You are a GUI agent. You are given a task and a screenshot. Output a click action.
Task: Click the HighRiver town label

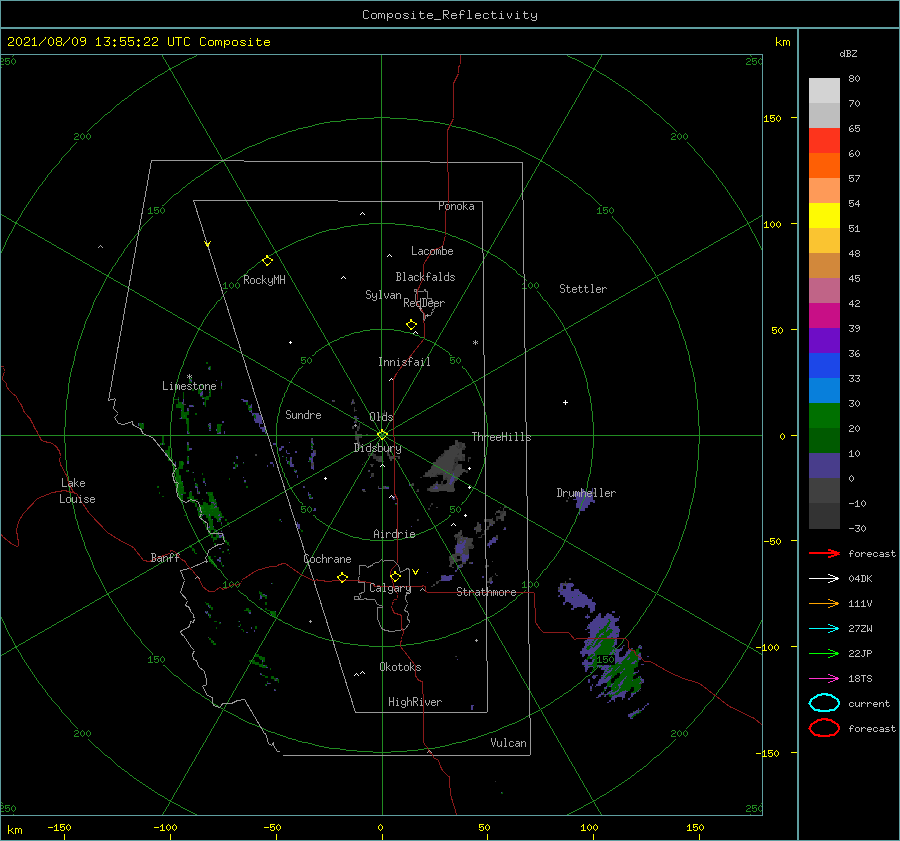(x=415, y=702)
